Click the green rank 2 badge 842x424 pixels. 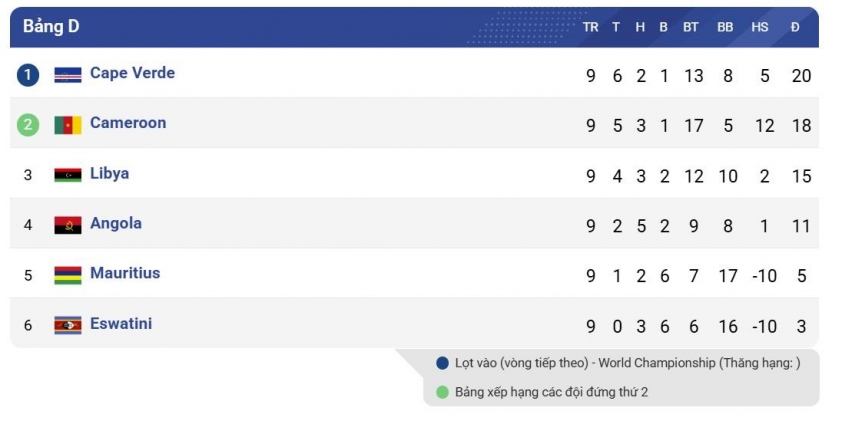[28, 125]
